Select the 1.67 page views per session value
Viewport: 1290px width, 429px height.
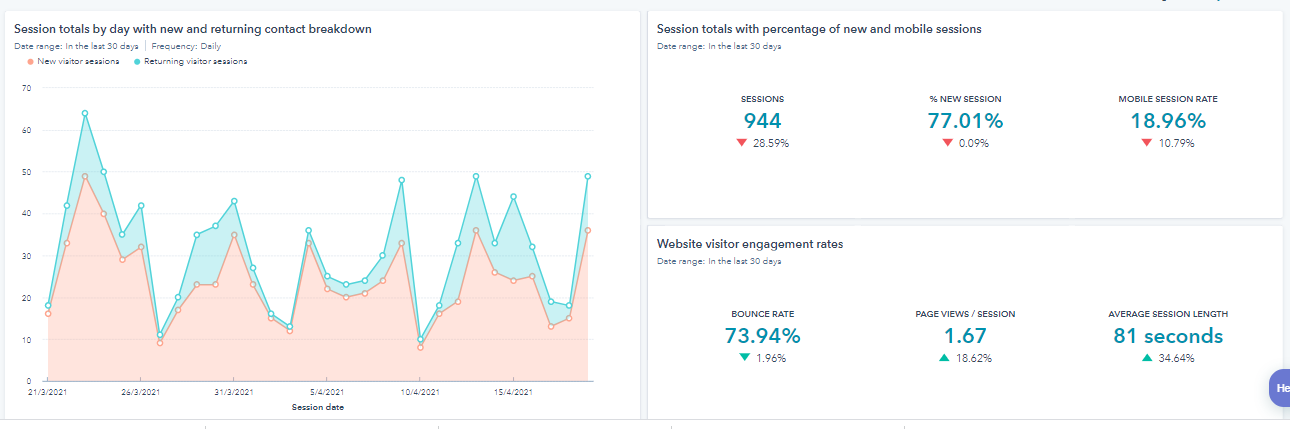(965, 336)
